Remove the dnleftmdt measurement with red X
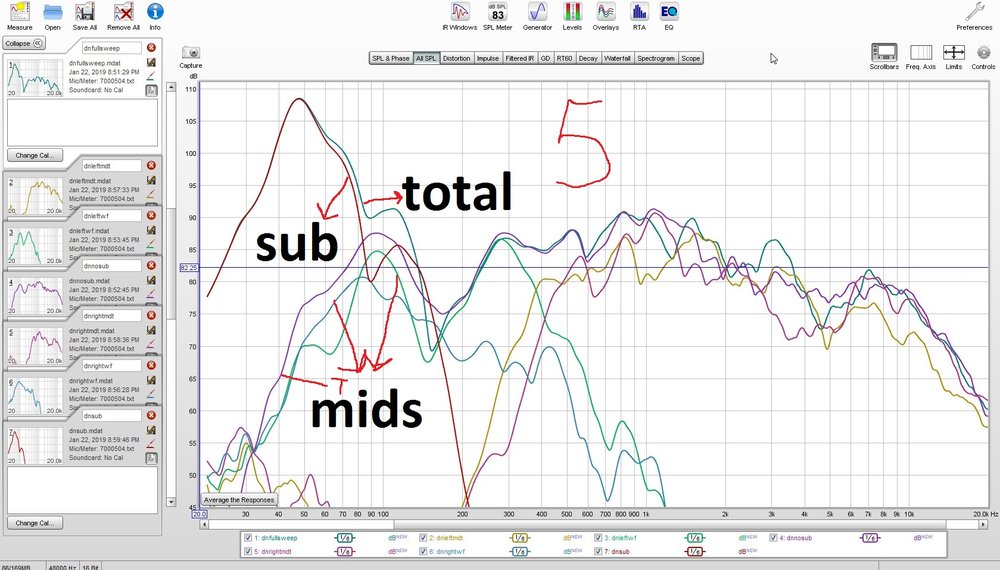 [151, 165]
